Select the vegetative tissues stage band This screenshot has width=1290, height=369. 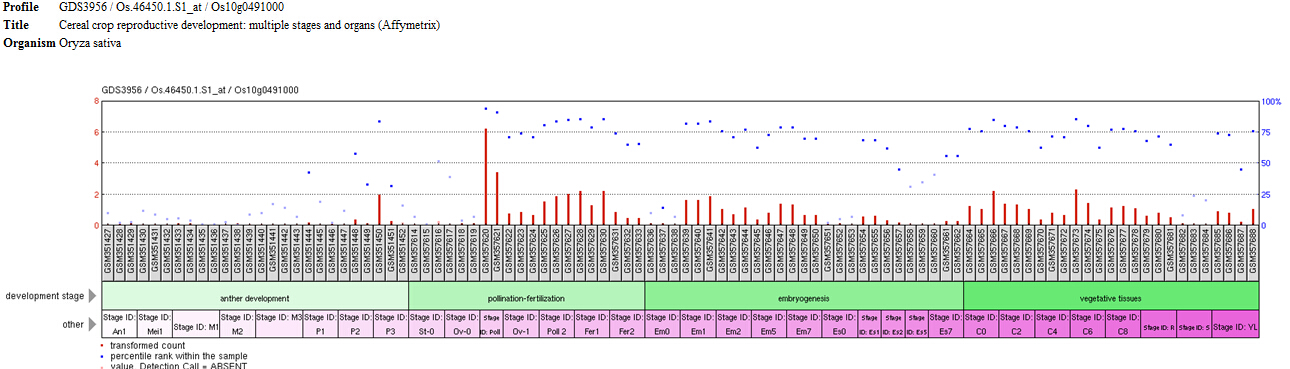point(1110,297)
